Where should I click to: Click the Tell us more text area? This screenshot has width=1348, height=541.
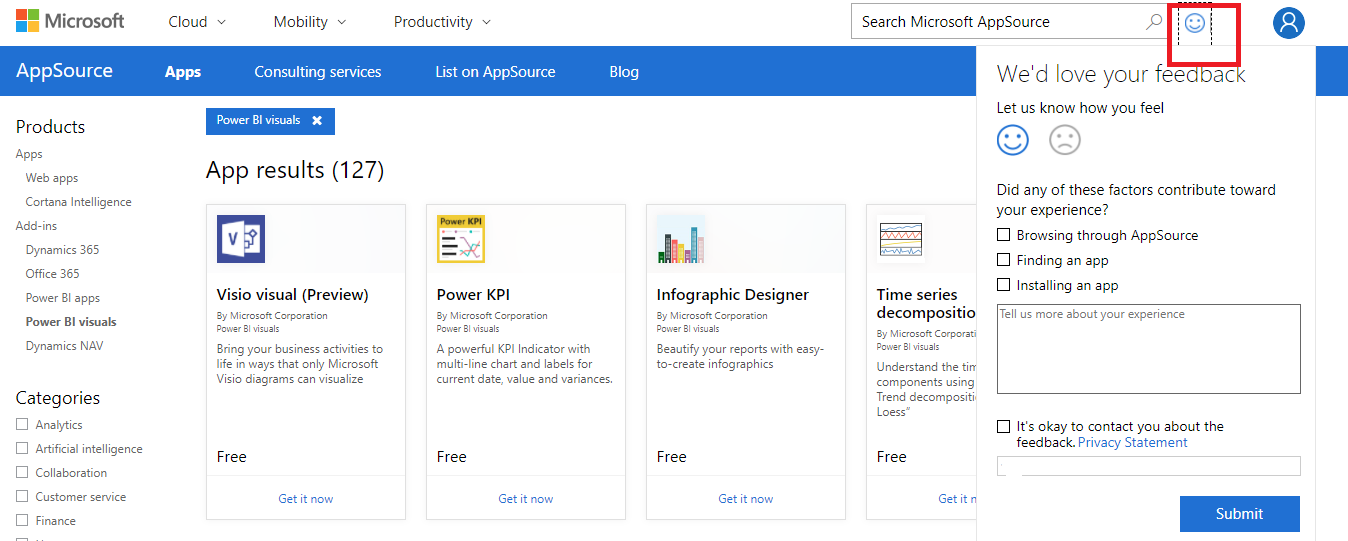coord(1149,349)
